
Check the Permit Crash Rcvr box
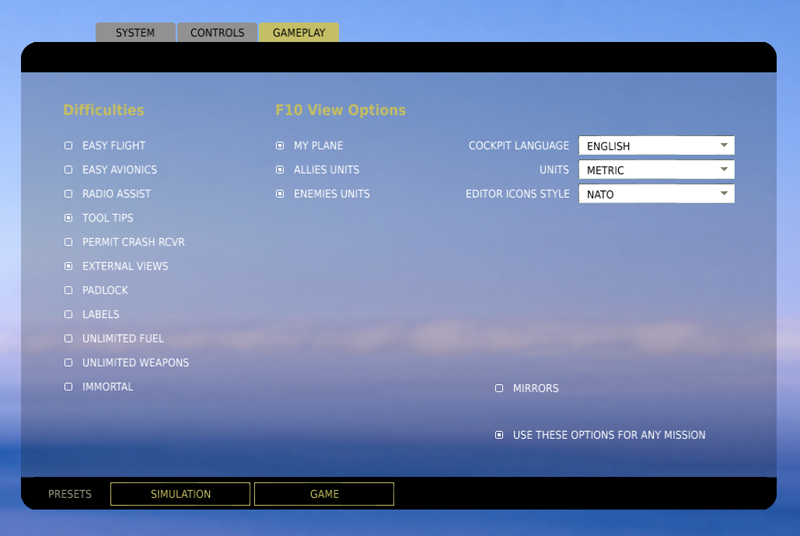(x=68, y=242)
